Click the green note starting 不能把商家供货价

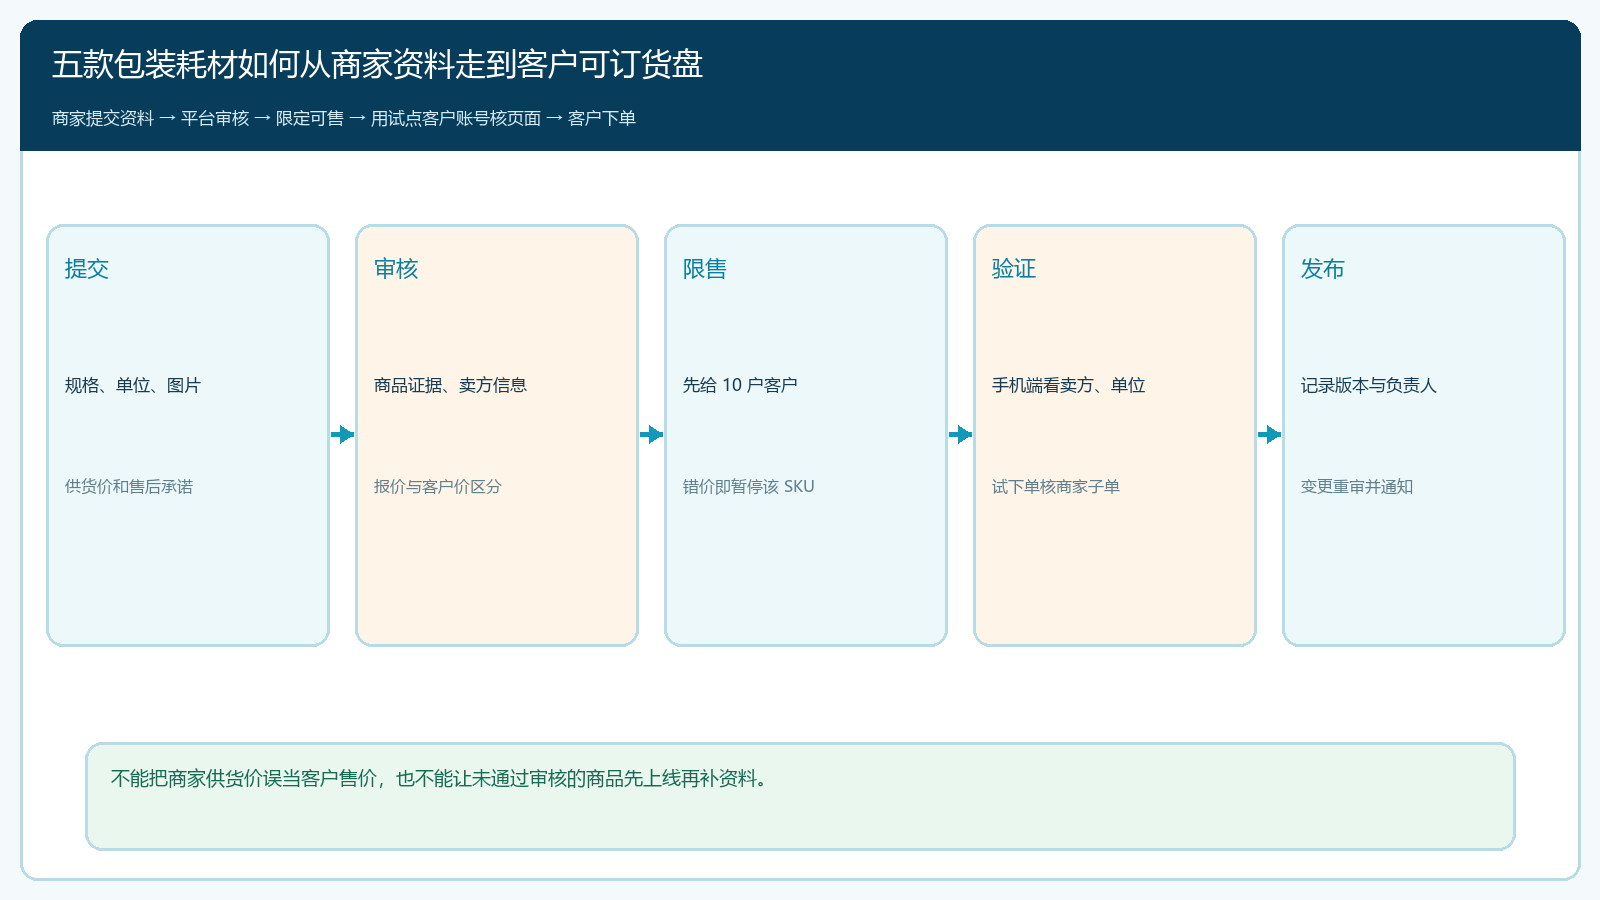point(800,796)
